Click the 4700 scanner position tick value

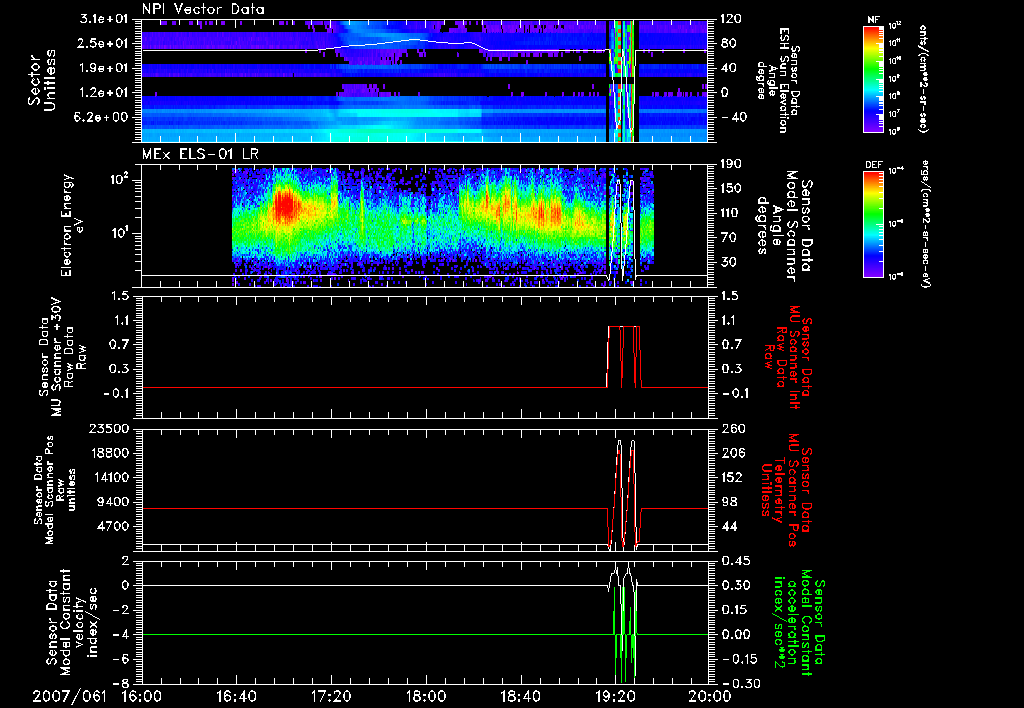click(114, 526)
